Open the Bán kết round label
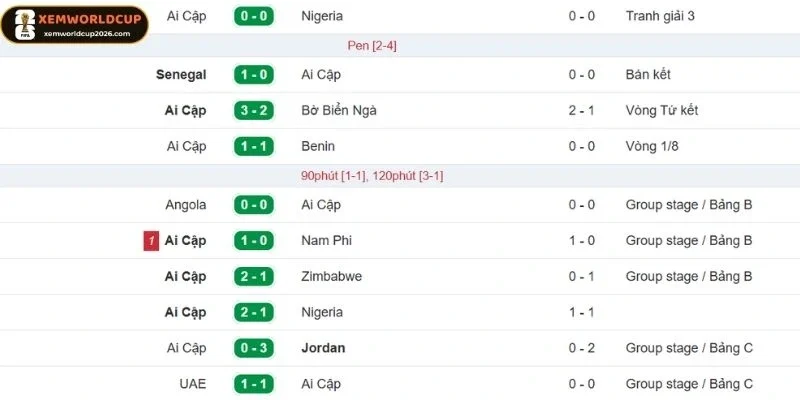This screenshot has width=800, height=400. [x=648, y=75]
